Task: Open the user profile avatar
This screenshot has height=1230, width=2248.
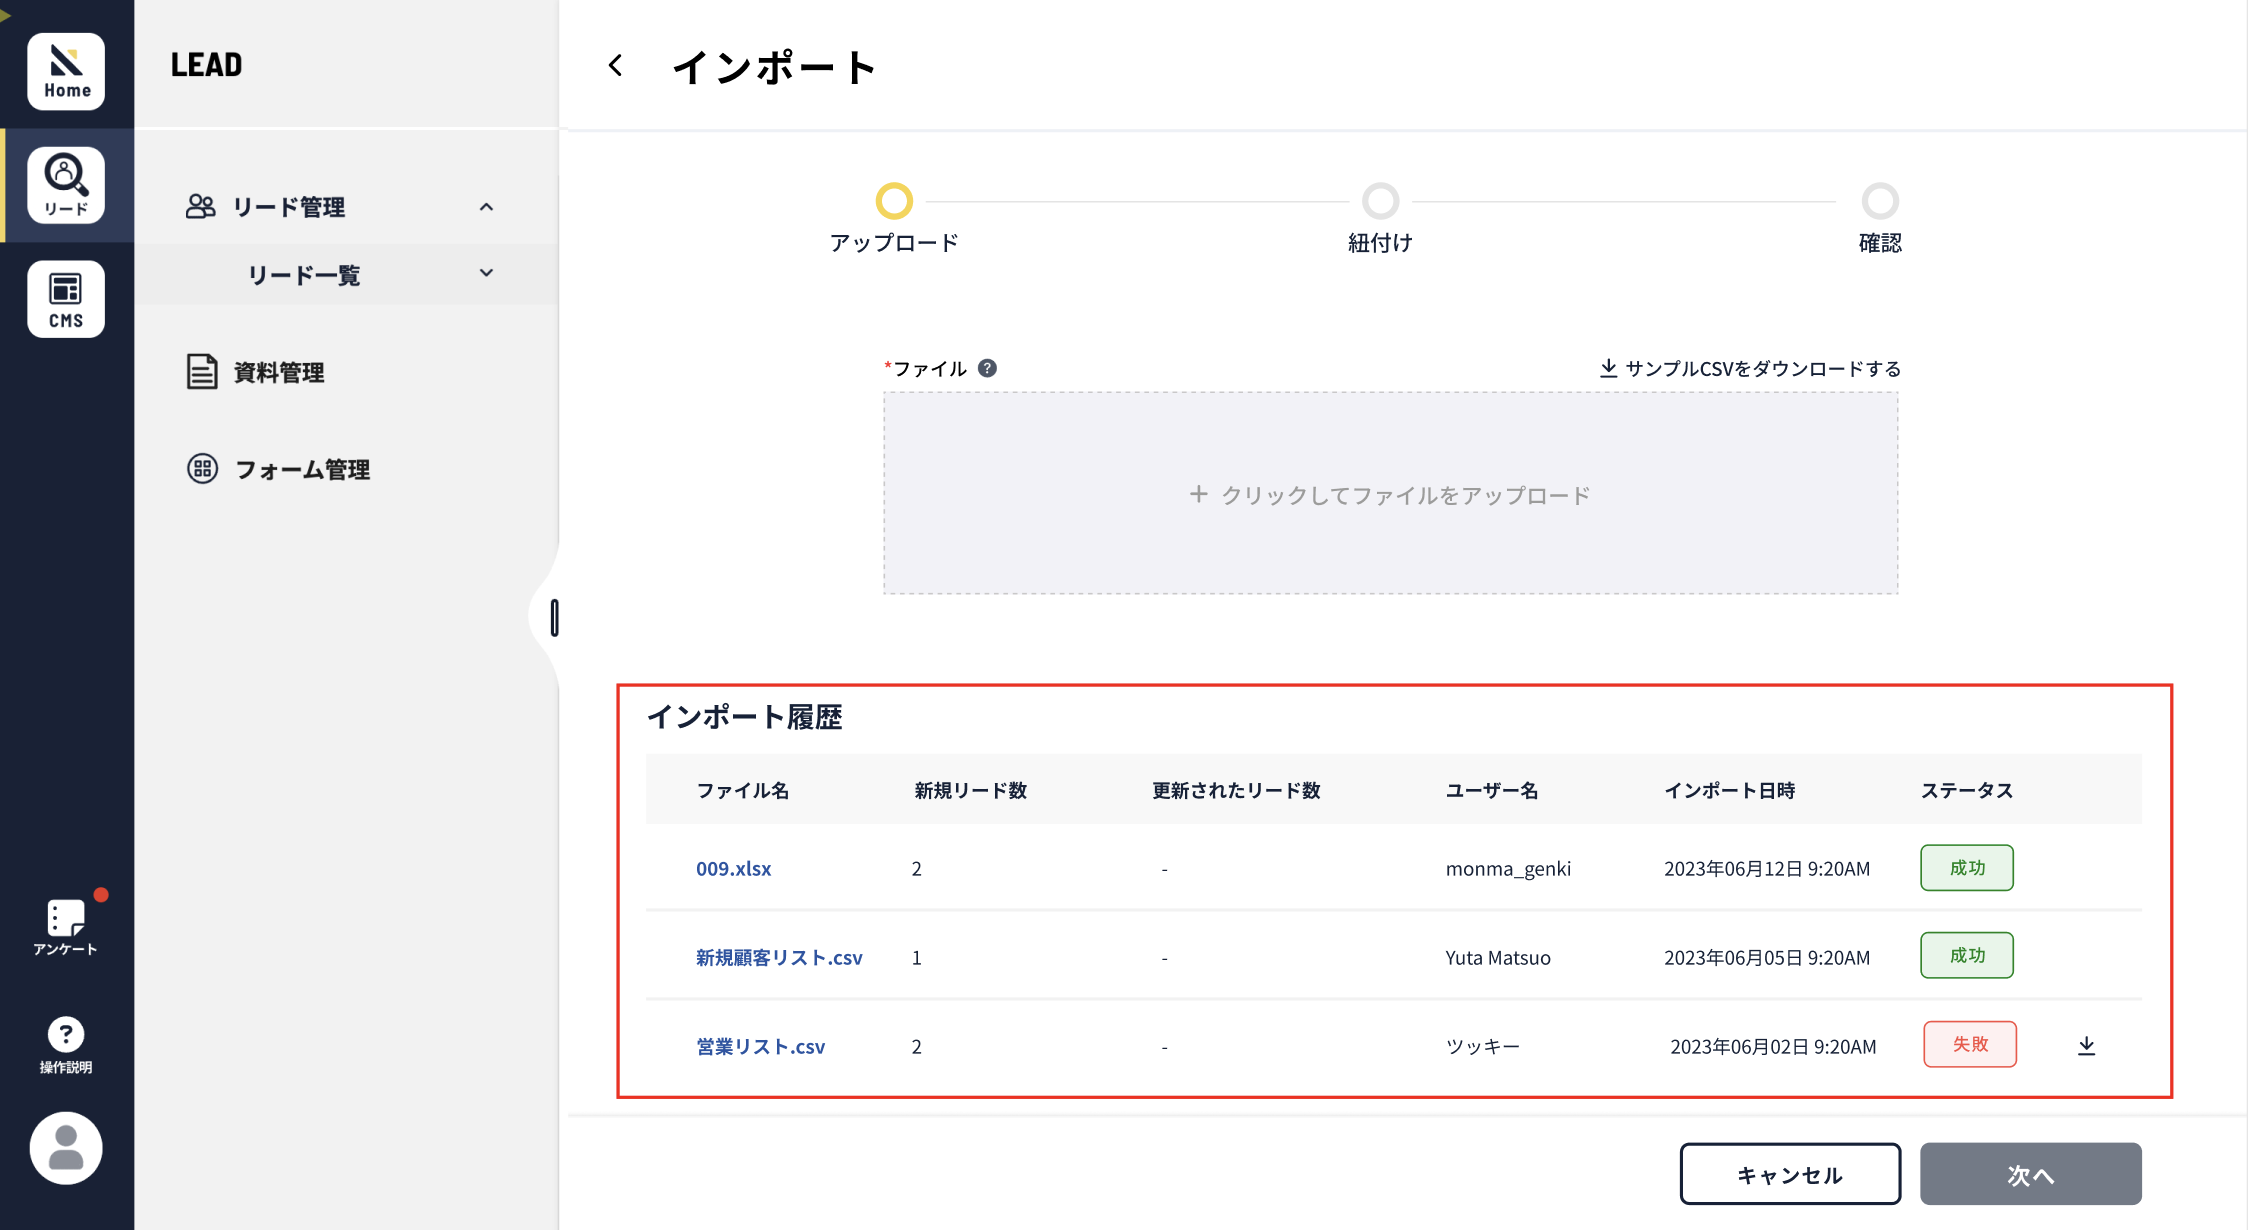Action: [66, 1148]
